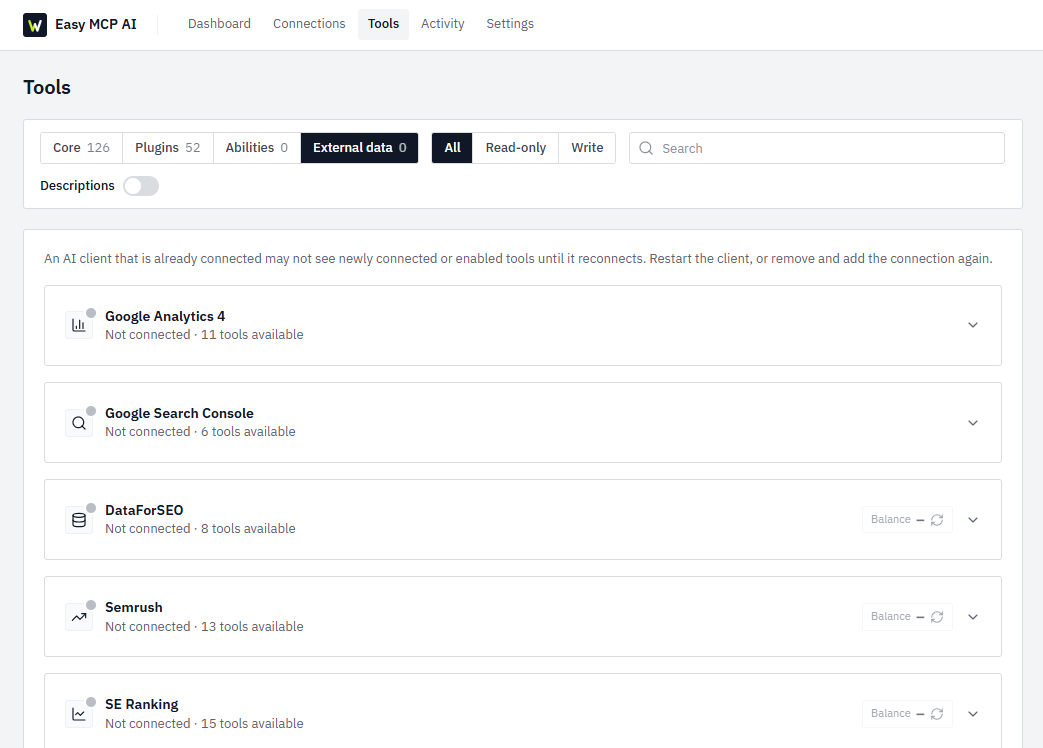Expand the SE Ranking card chevron
This screenshot has width=1043, height=748.
(x=972, y=714)
